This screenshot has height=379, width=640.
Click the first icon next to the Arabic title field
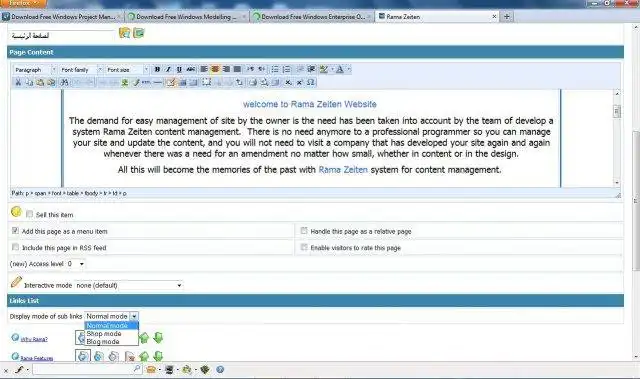click(x=124, y=33)
